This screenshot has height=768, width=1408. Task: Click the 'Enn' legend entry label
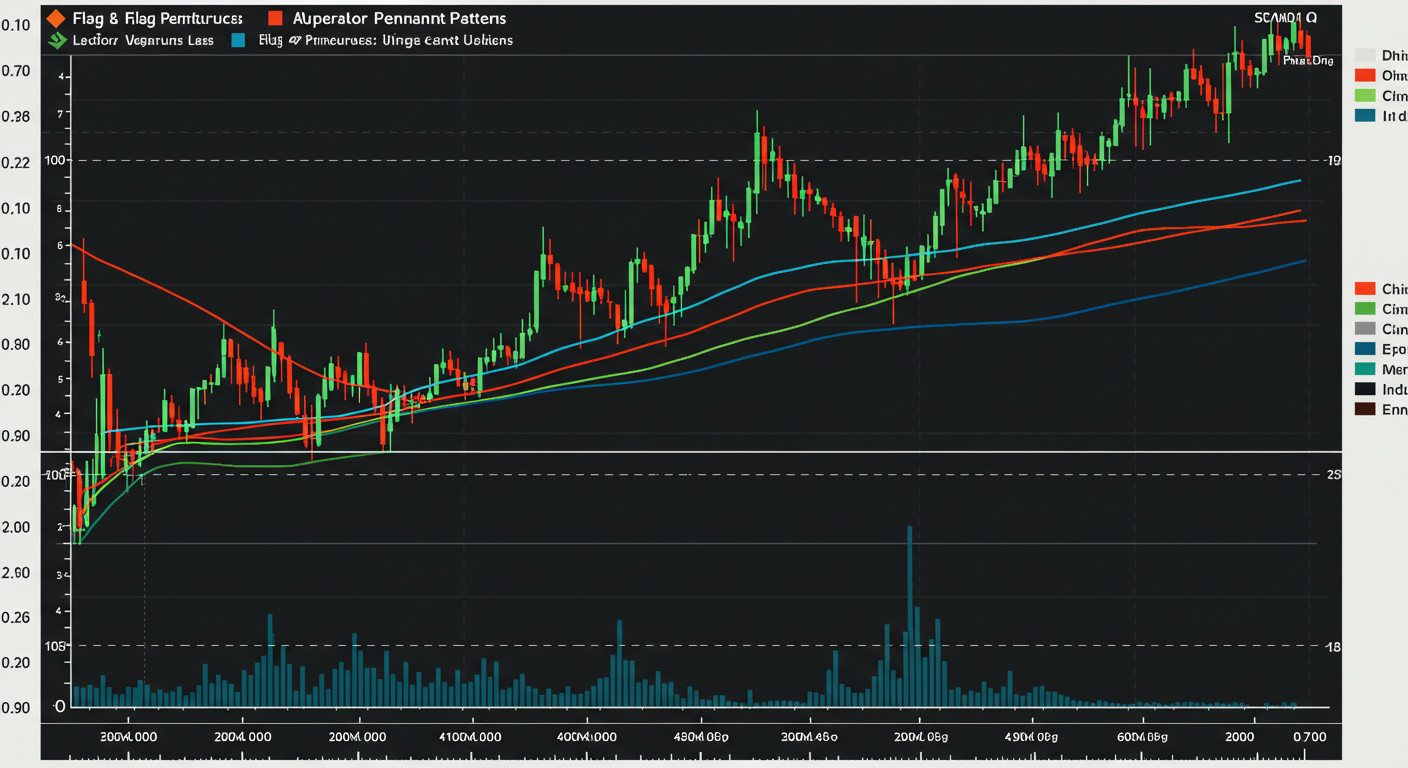click(x=1394, y=409)
